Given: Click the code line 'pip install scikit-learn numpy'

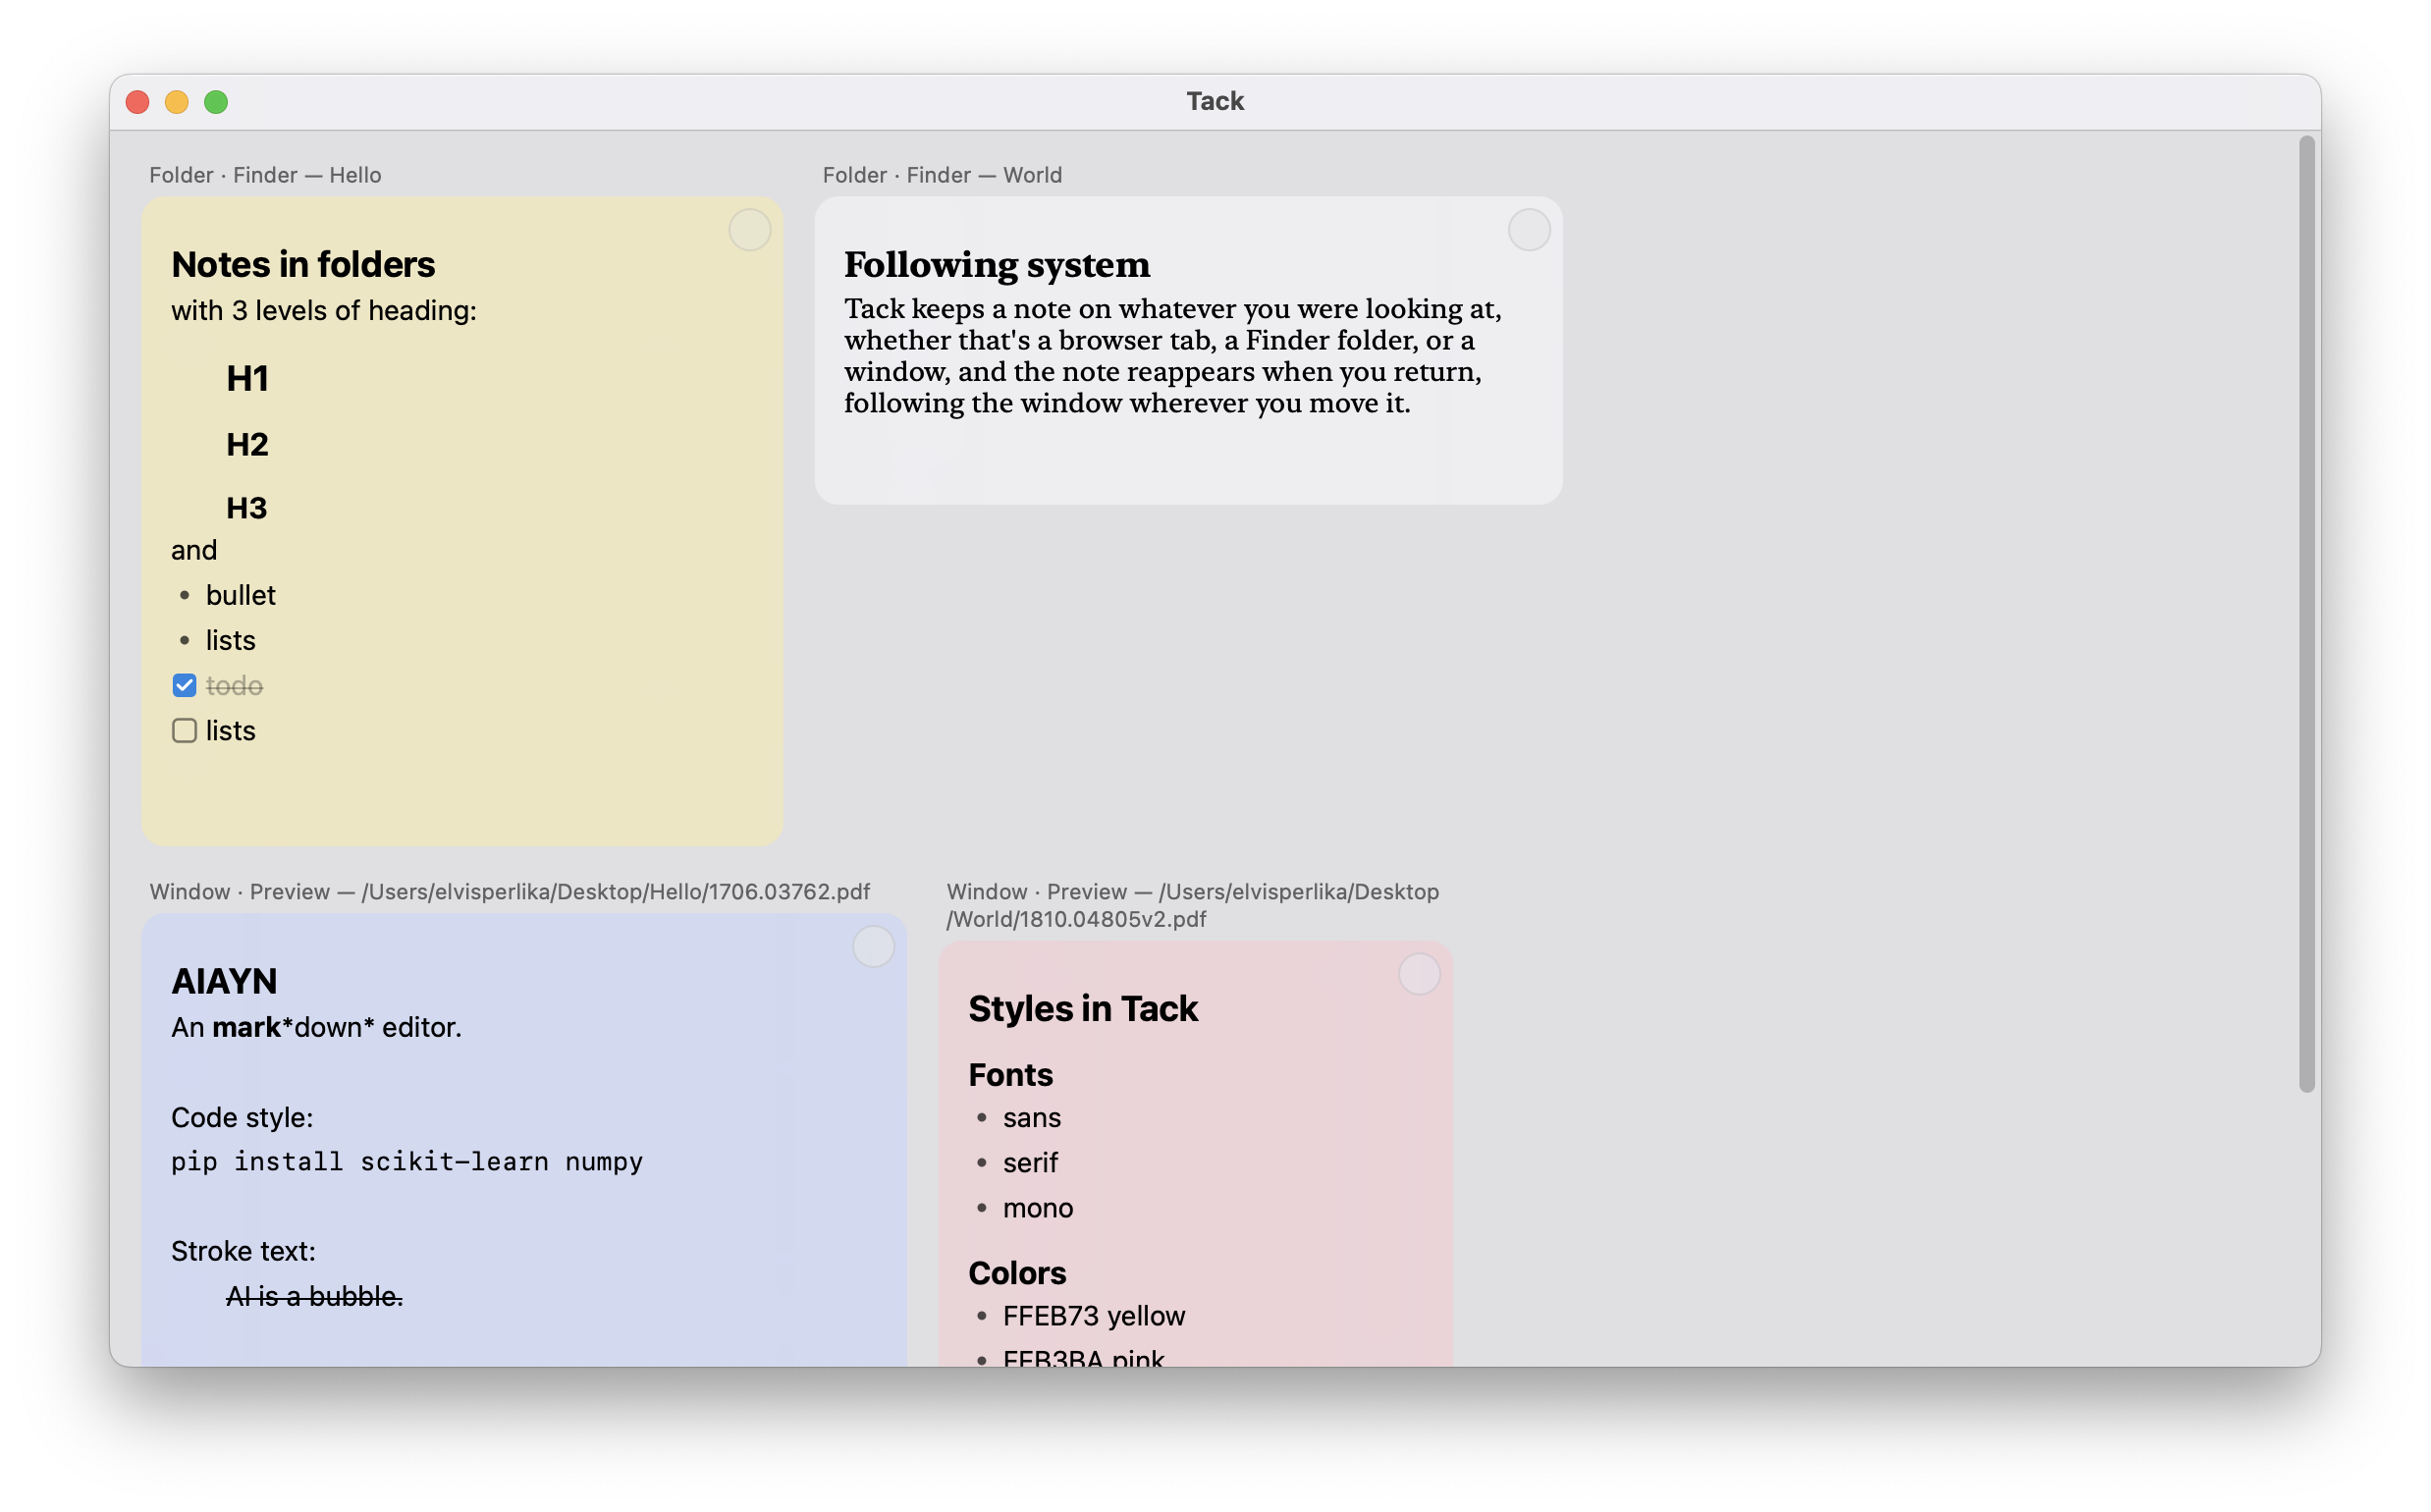Looking at the screenshot, I should (407, 1162).
